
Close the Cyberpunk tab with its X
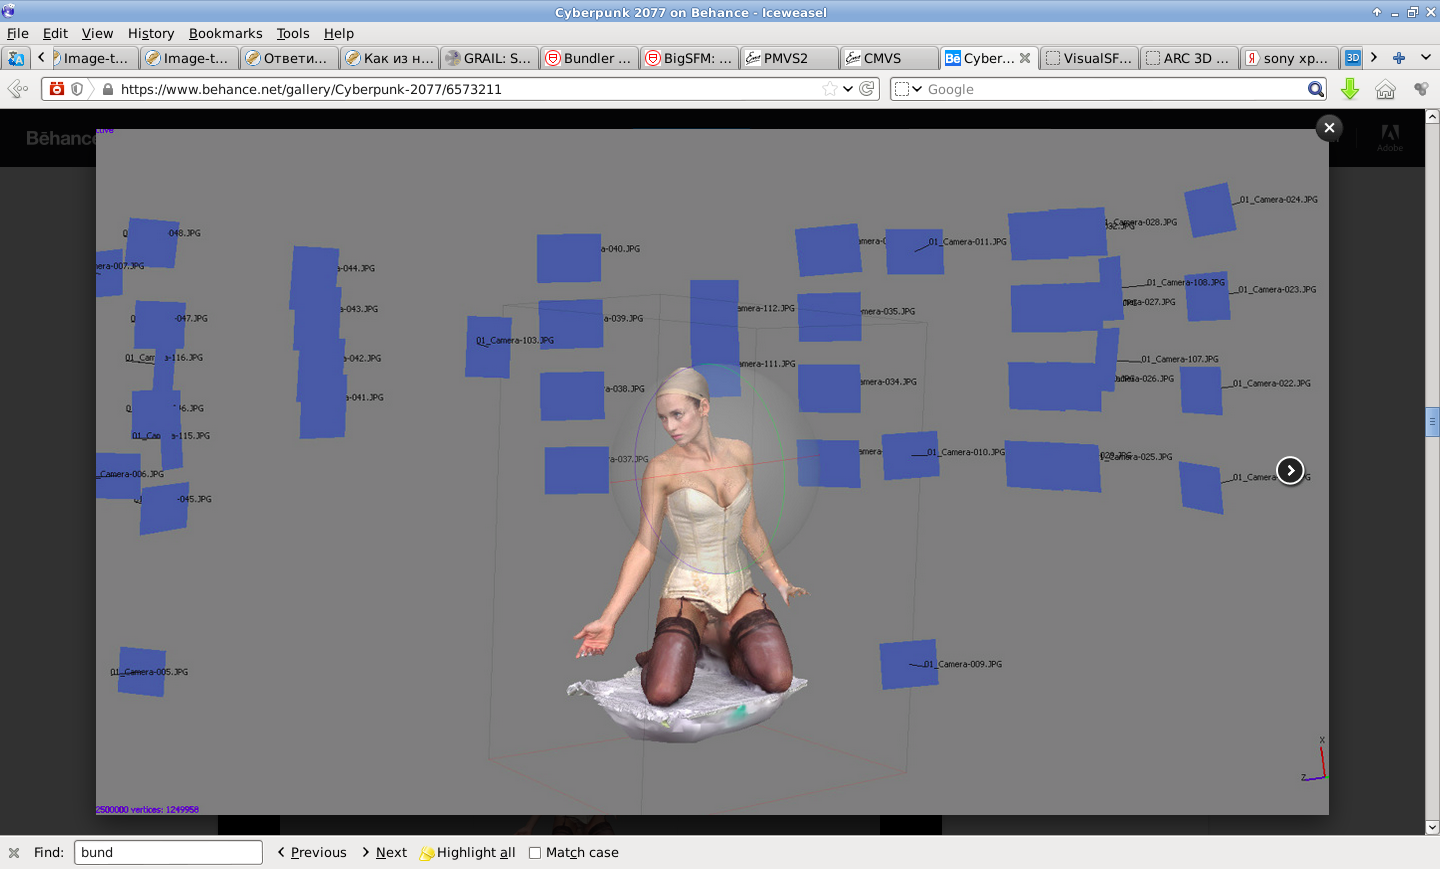[1025, 58]
